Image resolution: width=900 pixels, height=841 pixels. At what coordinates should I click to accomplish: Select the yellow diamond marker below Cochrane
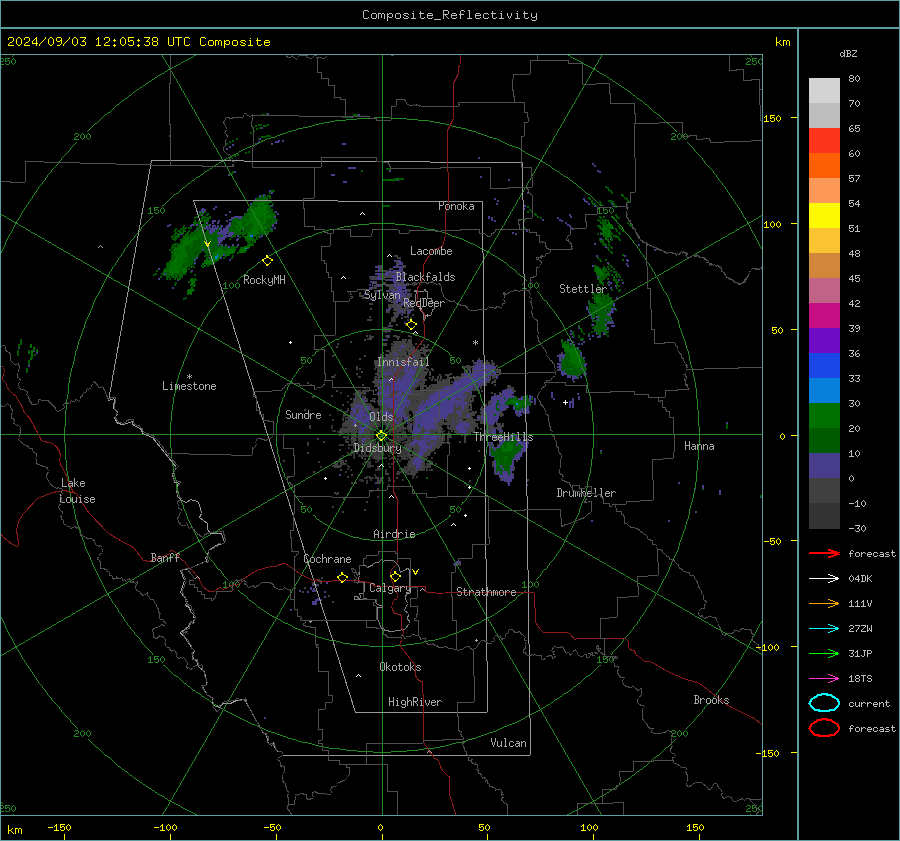(342, 577)
